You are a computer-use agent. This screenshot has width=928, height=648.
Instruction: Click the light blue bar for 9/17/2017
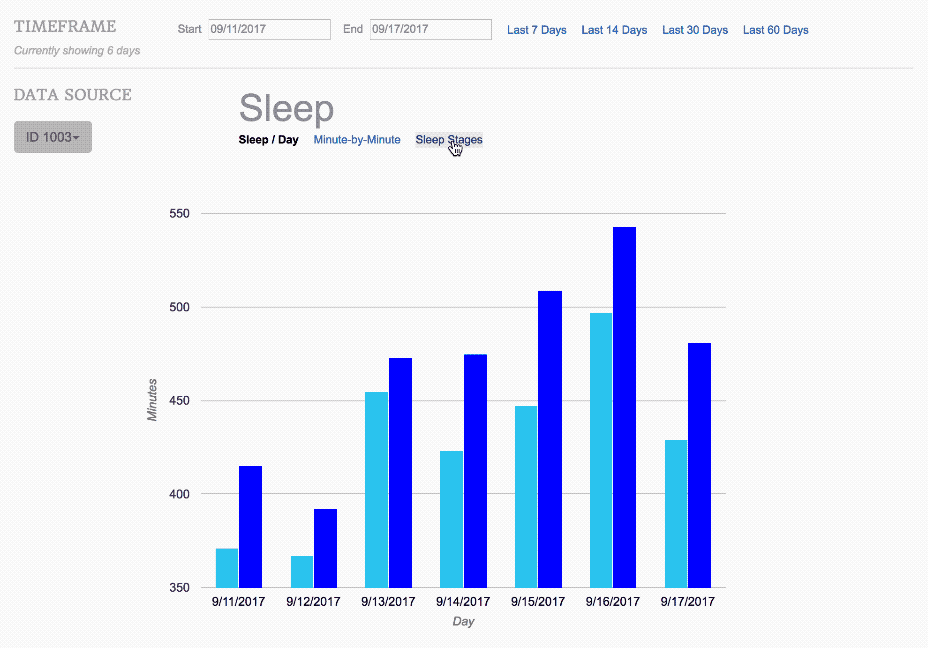click(676, 514)
